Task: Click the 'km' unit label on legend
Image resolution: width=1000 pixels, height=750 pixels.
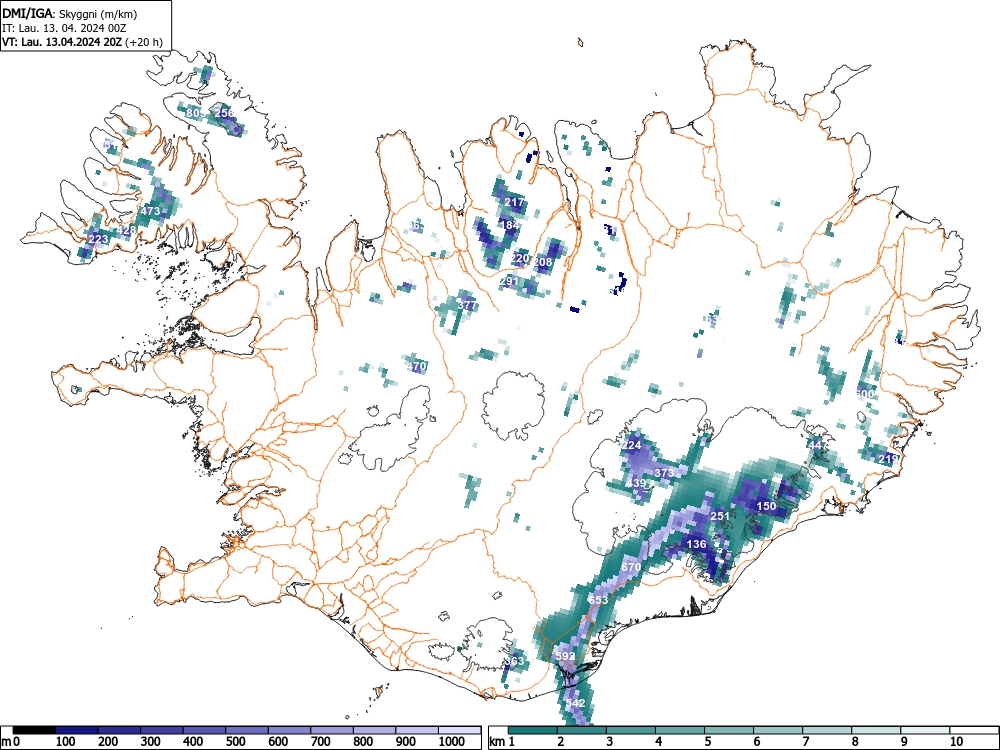Action: click(x=497, y=742)
